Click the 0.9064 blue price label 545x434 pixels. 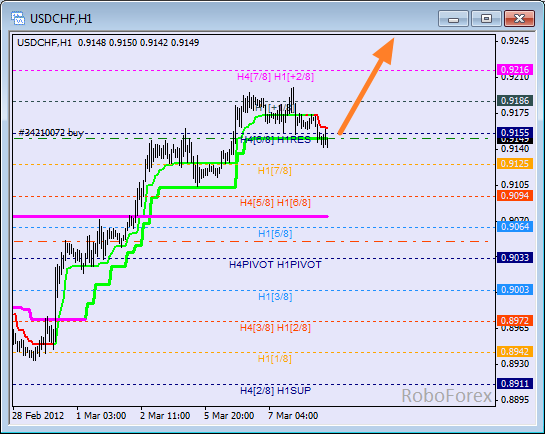point(515,227)
